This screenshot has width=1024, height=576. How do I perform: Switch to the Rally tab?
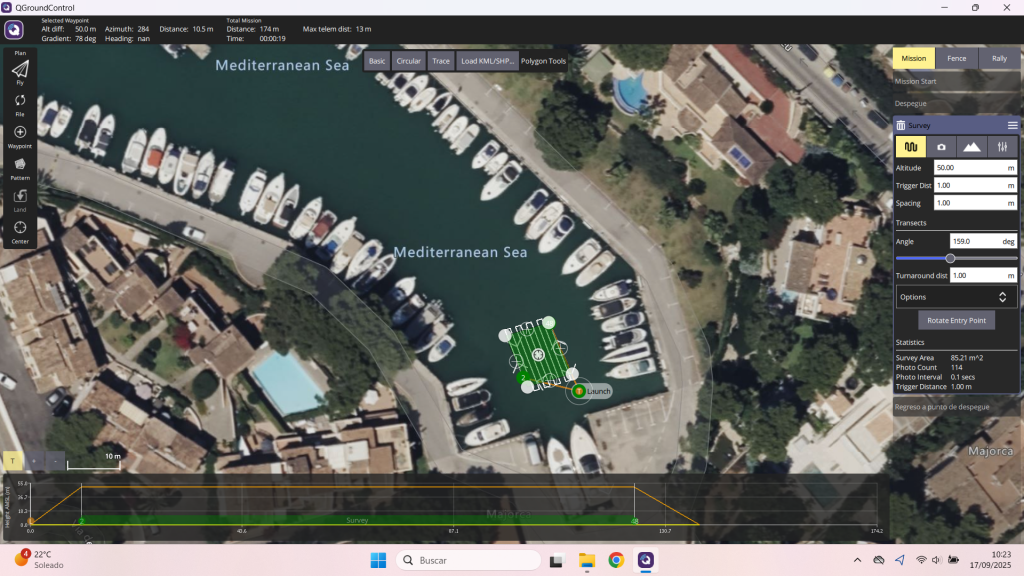pos(999,58)
